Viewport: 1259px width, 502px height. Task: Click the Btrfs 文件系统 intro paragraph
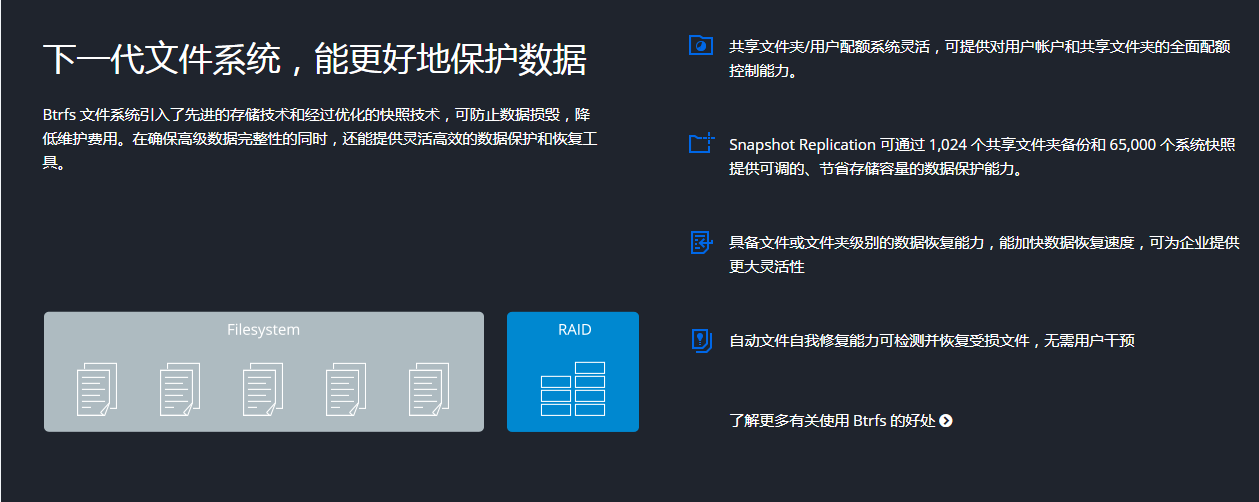tap(322, 139)
